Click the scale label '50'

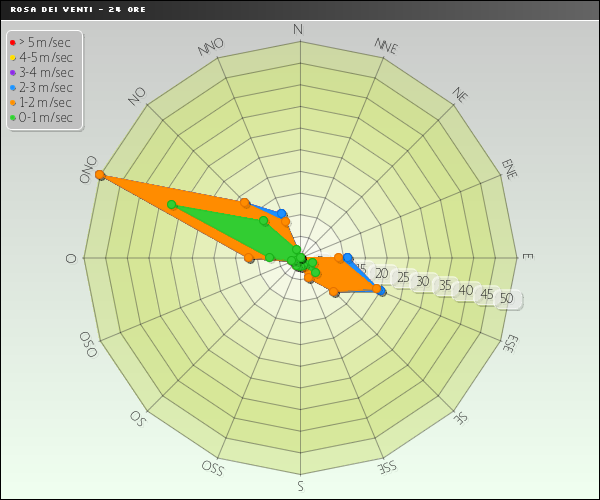[x=507, y=298]
